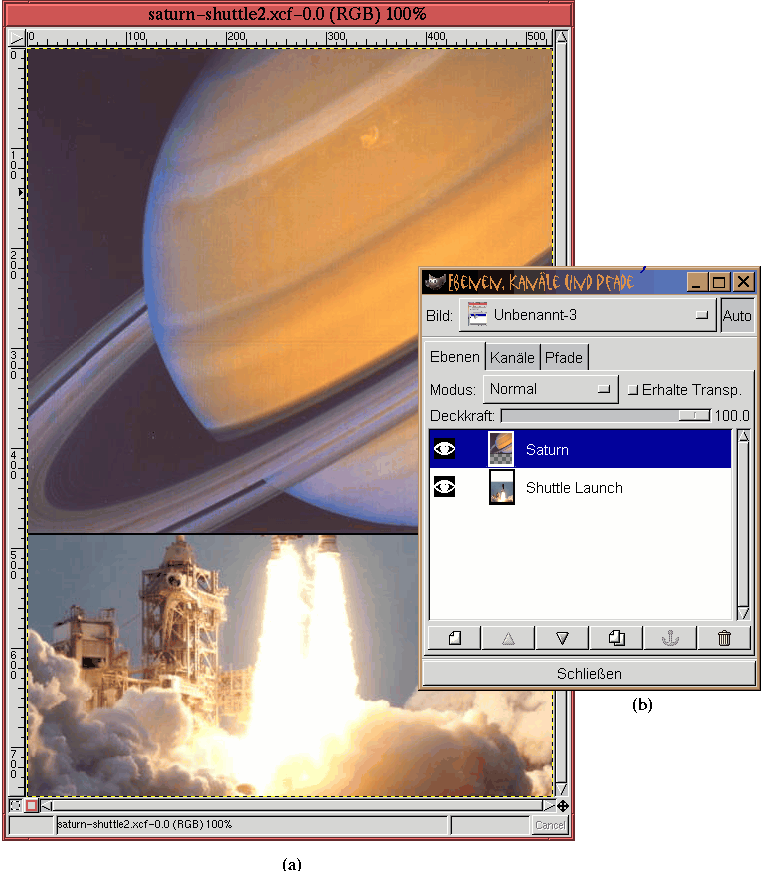Switch to the Pfade tab
This screenshot has width=761, height=871.
[x=563, y=357]
